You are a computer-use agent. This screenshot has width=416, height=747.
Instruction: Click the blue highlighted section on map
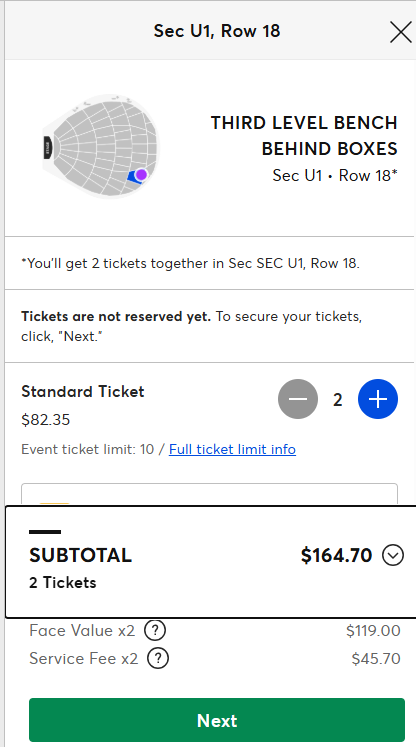[x=132, y=178]
